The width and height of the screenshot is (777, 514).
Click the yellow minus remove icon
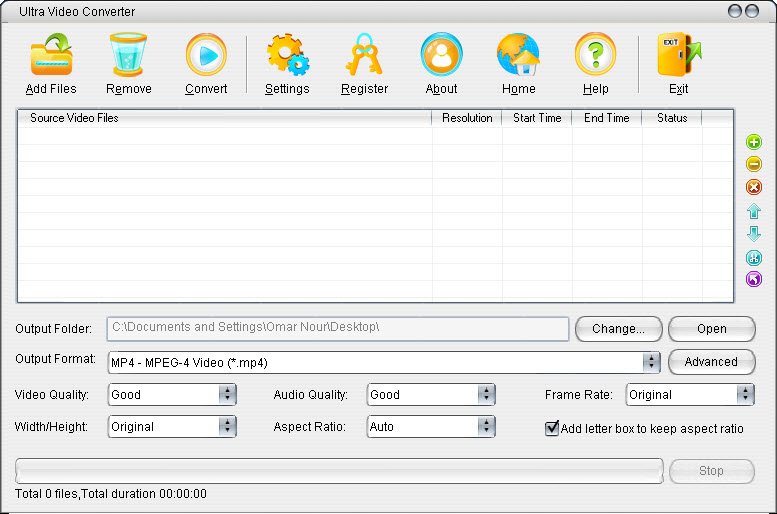tap(754, 164)
